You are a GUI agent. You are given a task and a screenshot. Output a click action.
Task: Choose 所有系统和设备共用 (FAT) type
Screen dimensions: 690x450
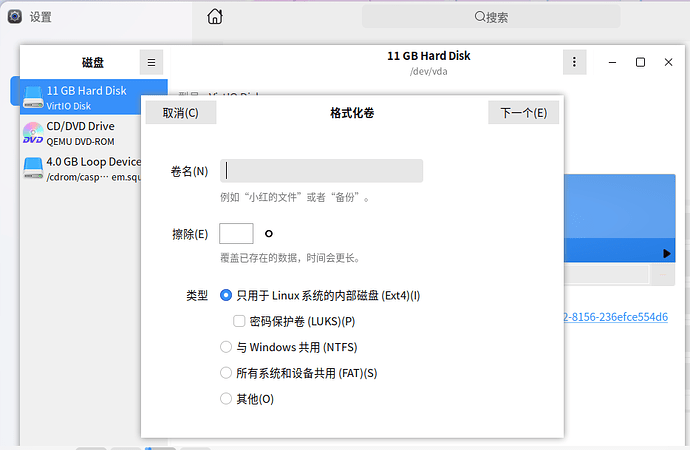pyautogui.click(x=225, y=373)
